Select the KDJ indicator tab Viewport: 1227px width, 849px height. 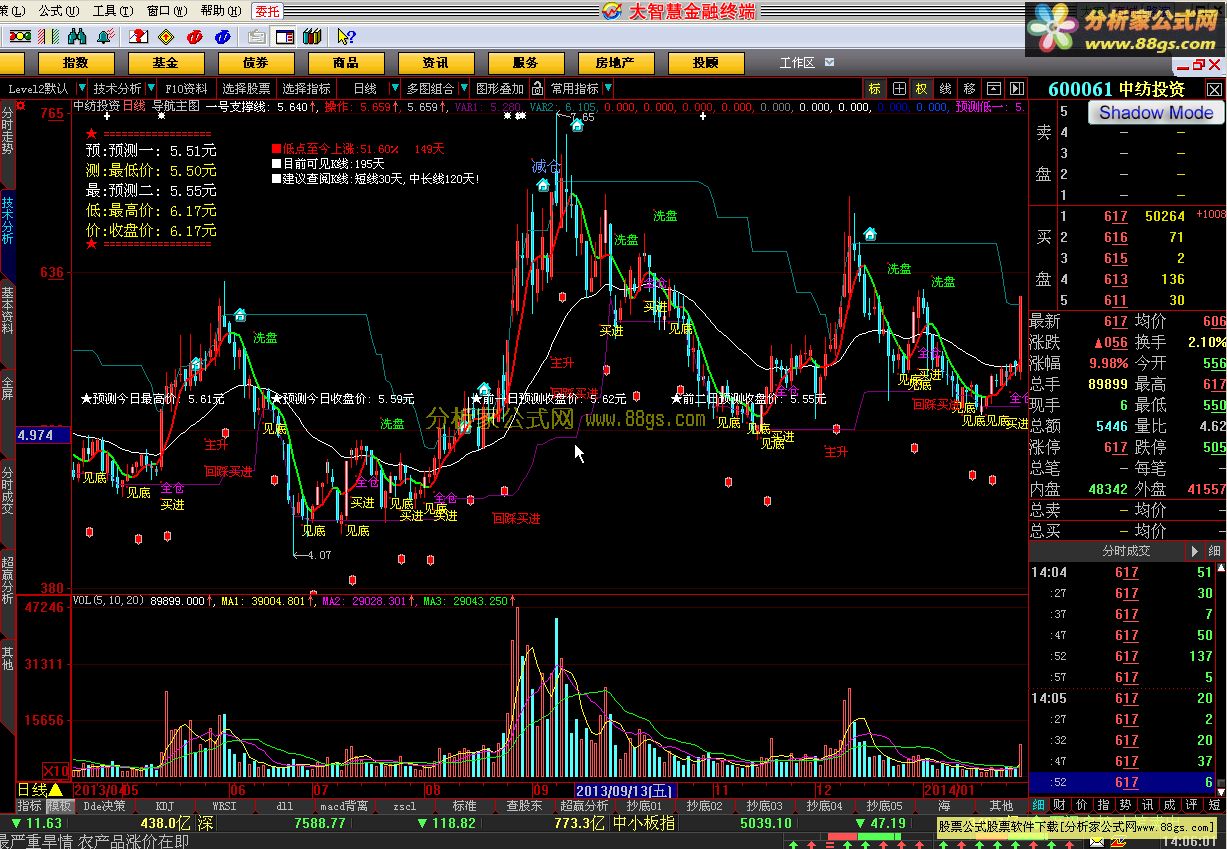[164, 806]
